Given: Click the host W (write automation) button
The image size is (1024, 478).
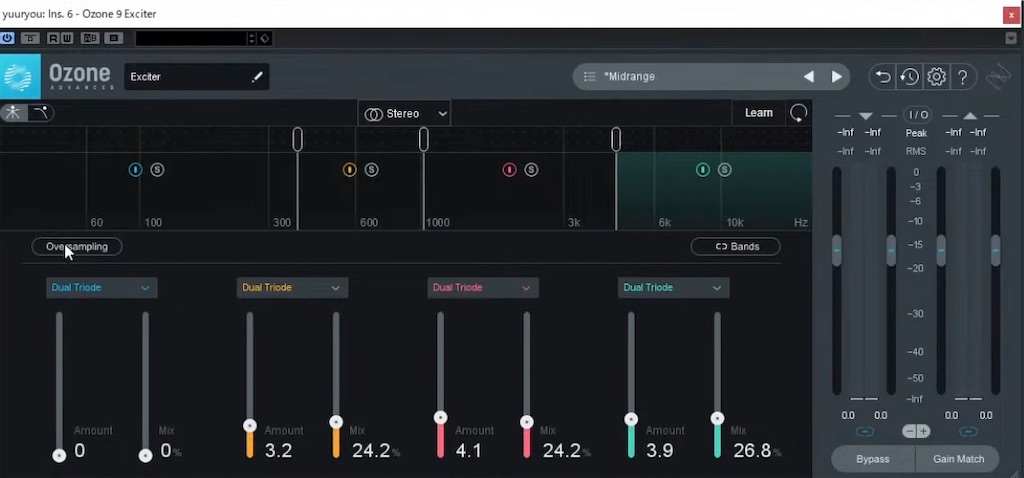Looking at the screenshot, I should point(67,38).
